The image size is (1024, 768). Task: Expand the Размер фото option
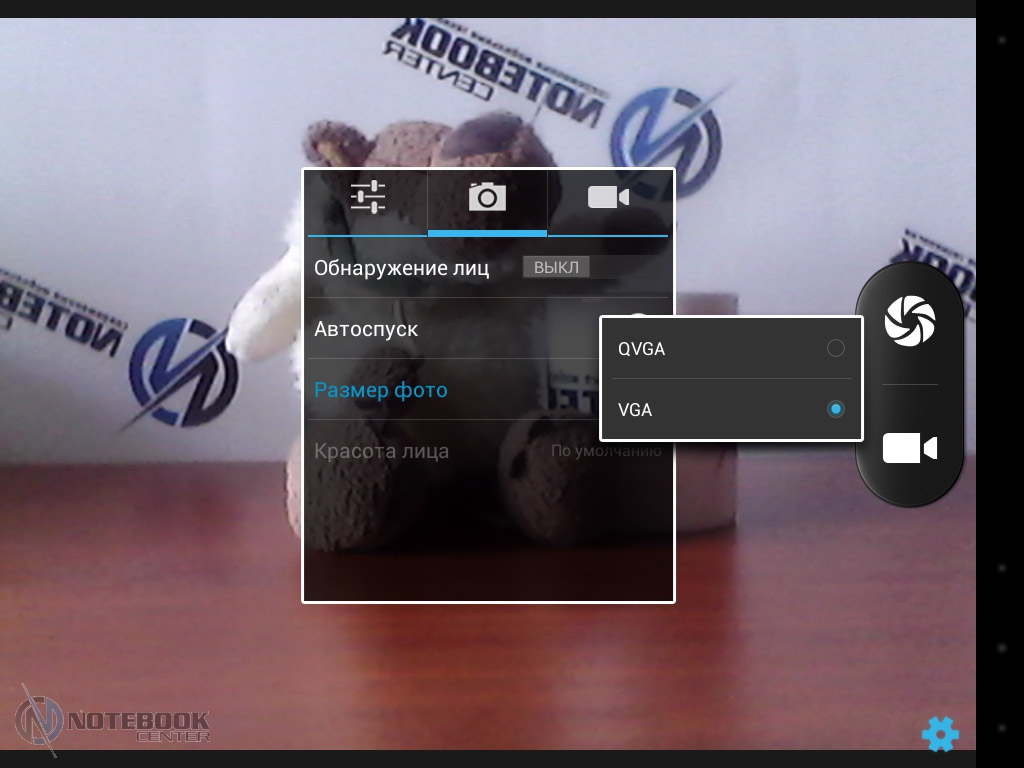[381, 390]
